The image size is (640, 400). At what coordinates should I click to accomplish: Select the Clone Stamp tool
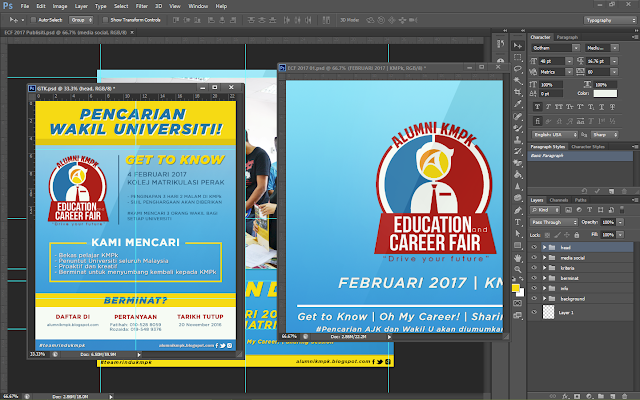click(518, 140)
